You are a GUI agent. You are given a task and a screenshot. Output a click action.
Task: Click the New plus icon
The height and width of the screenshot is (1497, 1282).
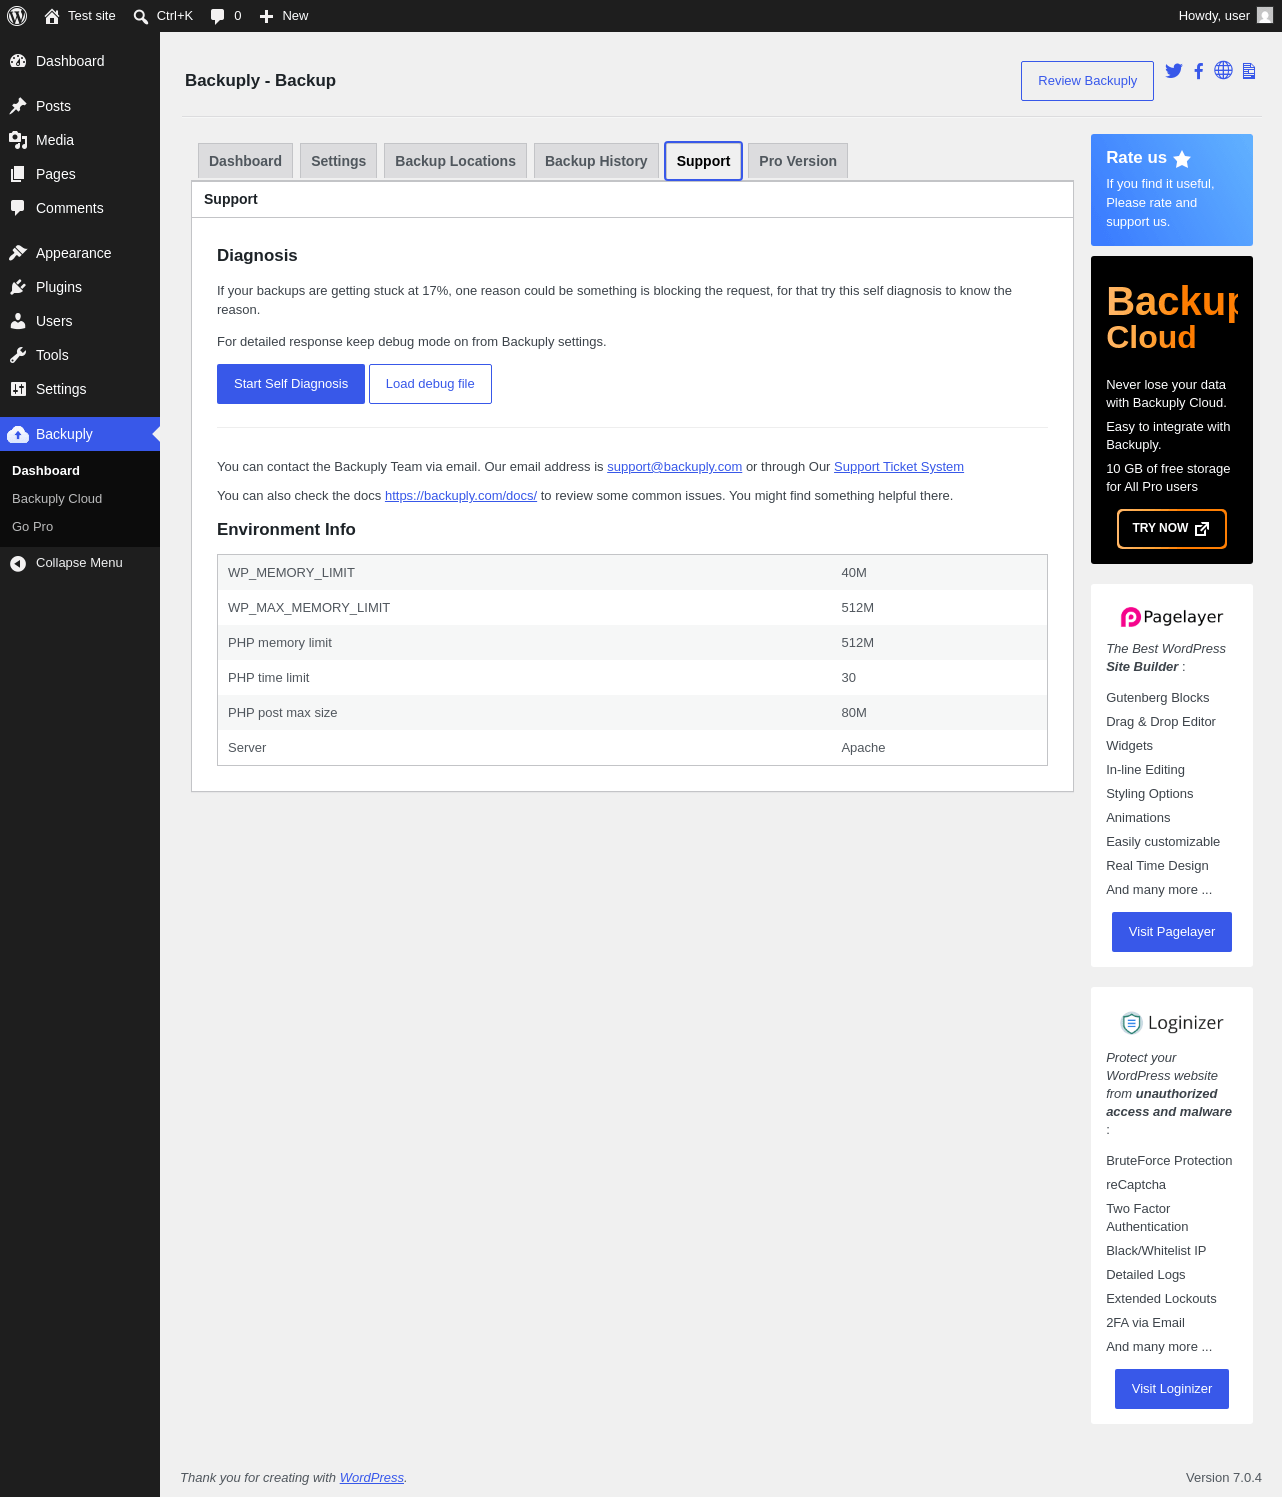coord(266,16)
